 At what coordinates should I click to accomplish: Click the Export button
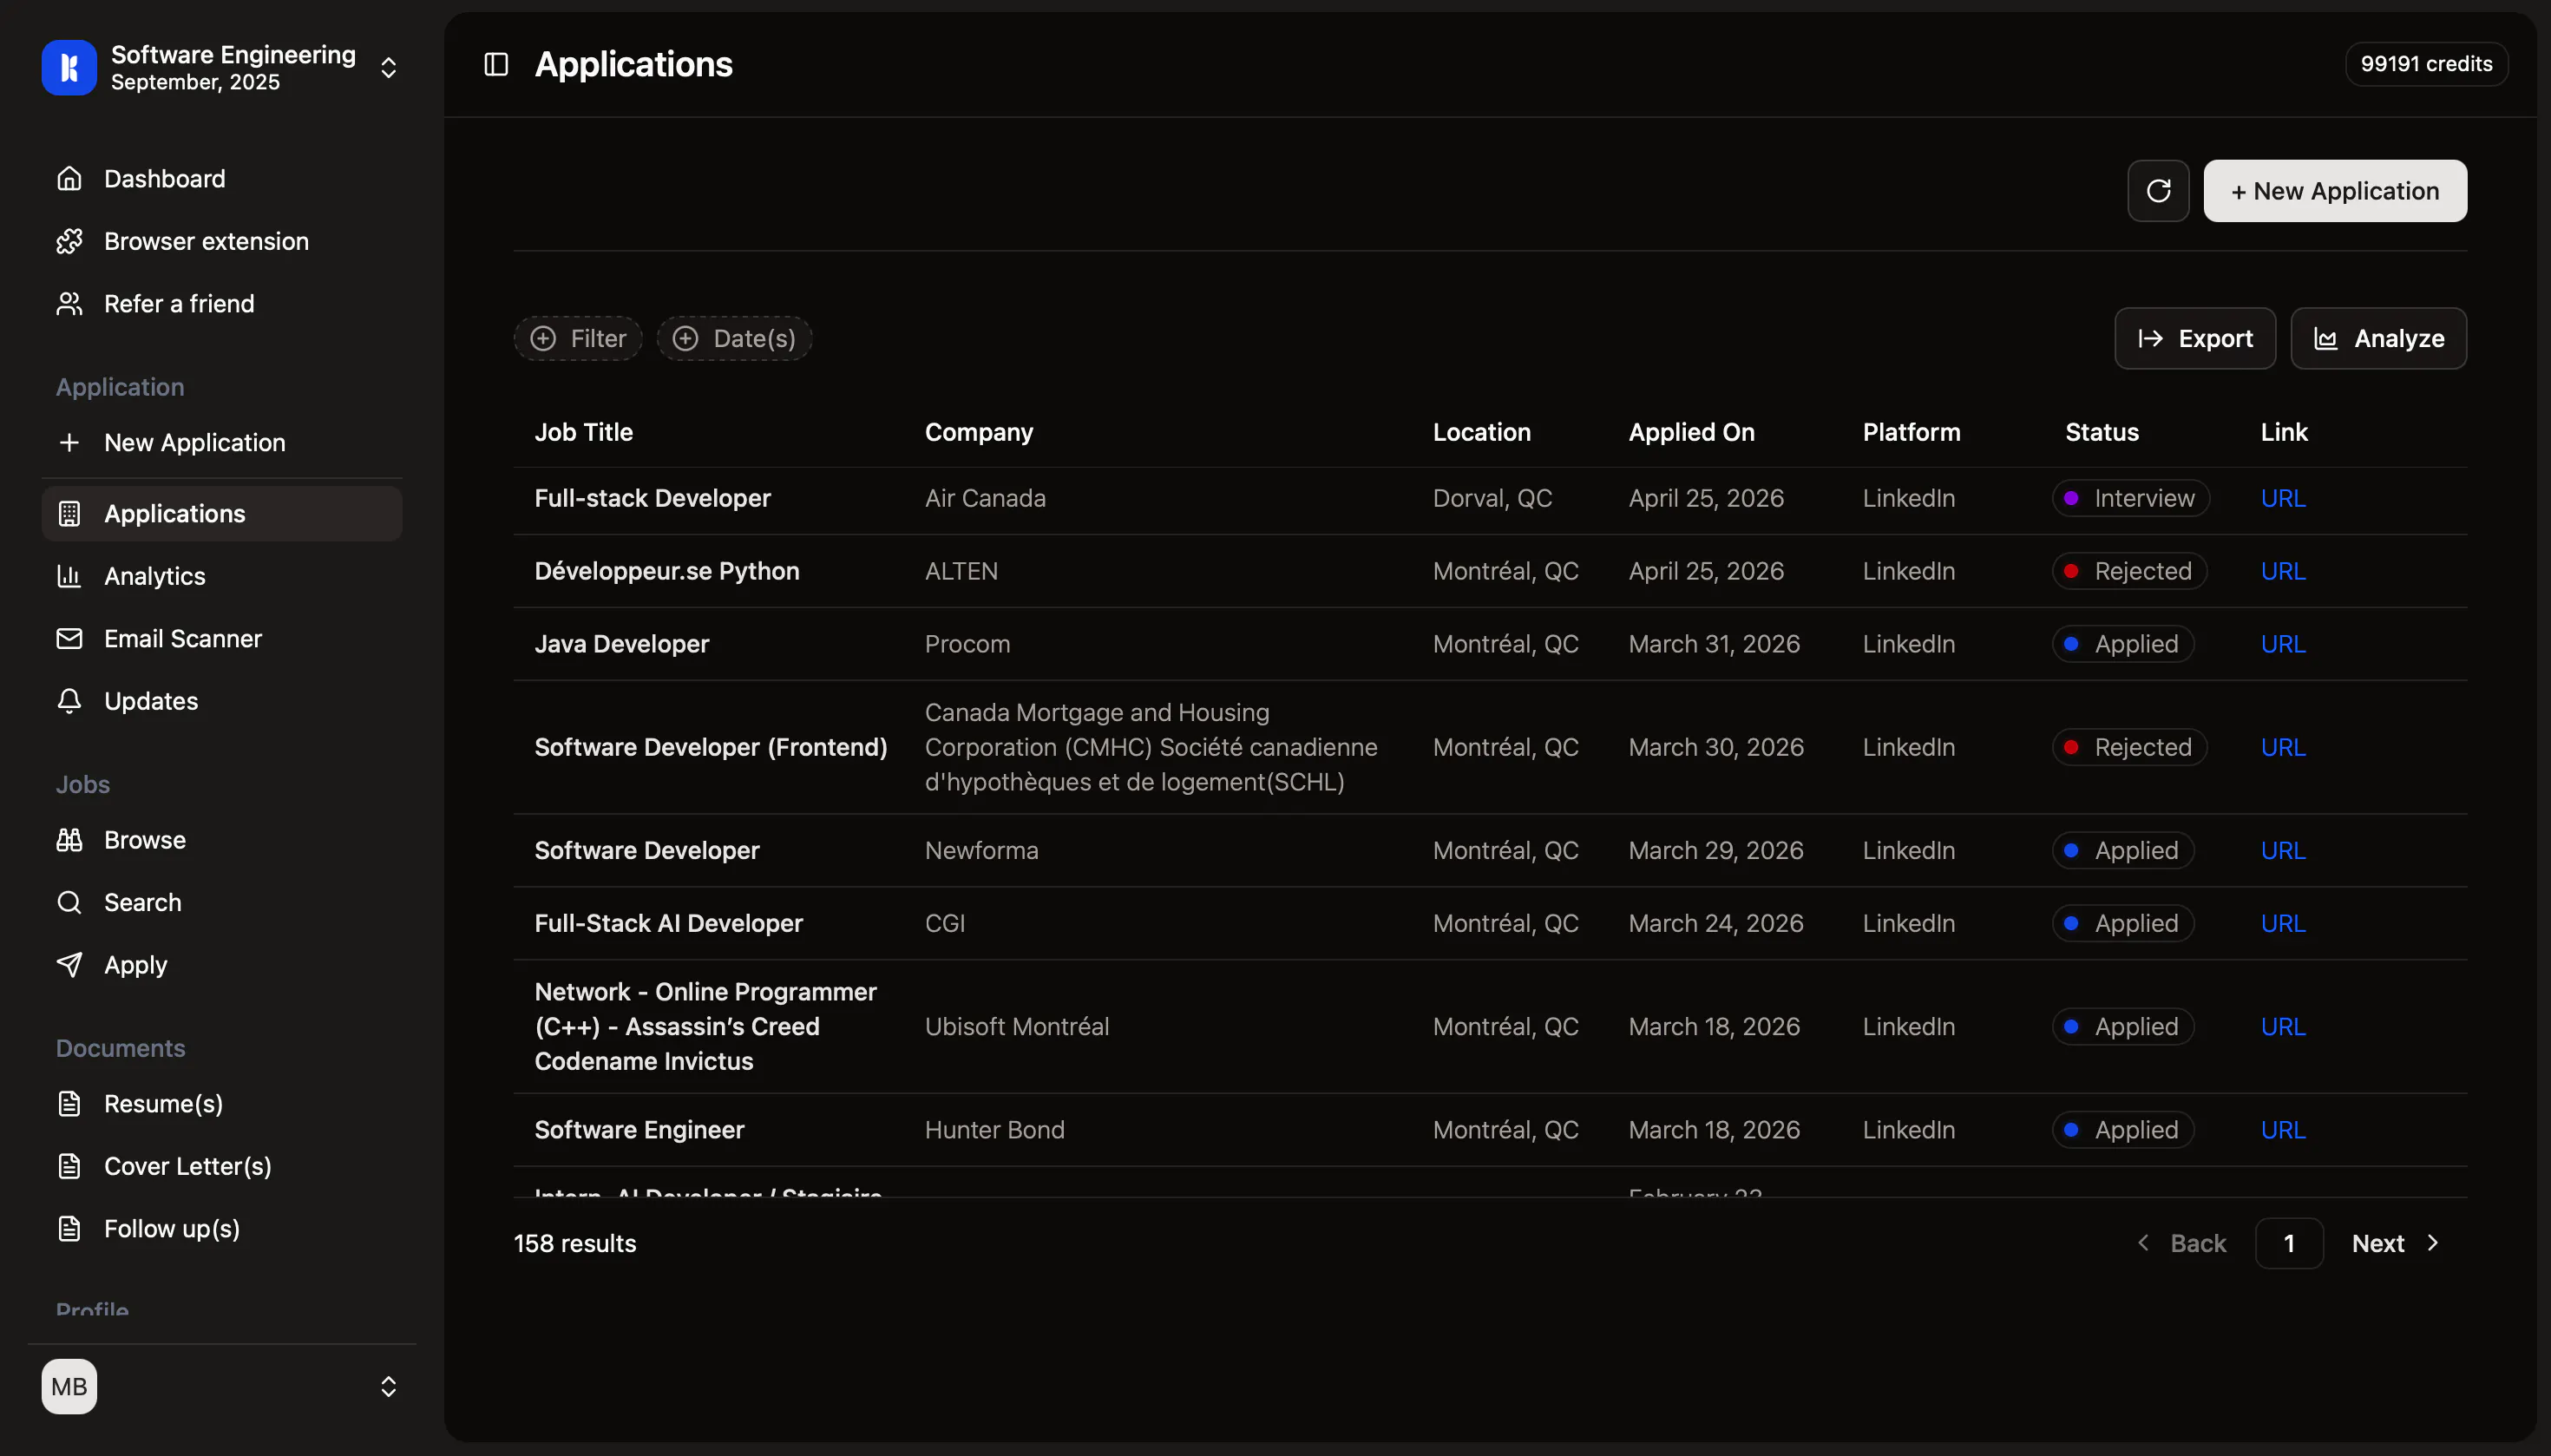2195,338
